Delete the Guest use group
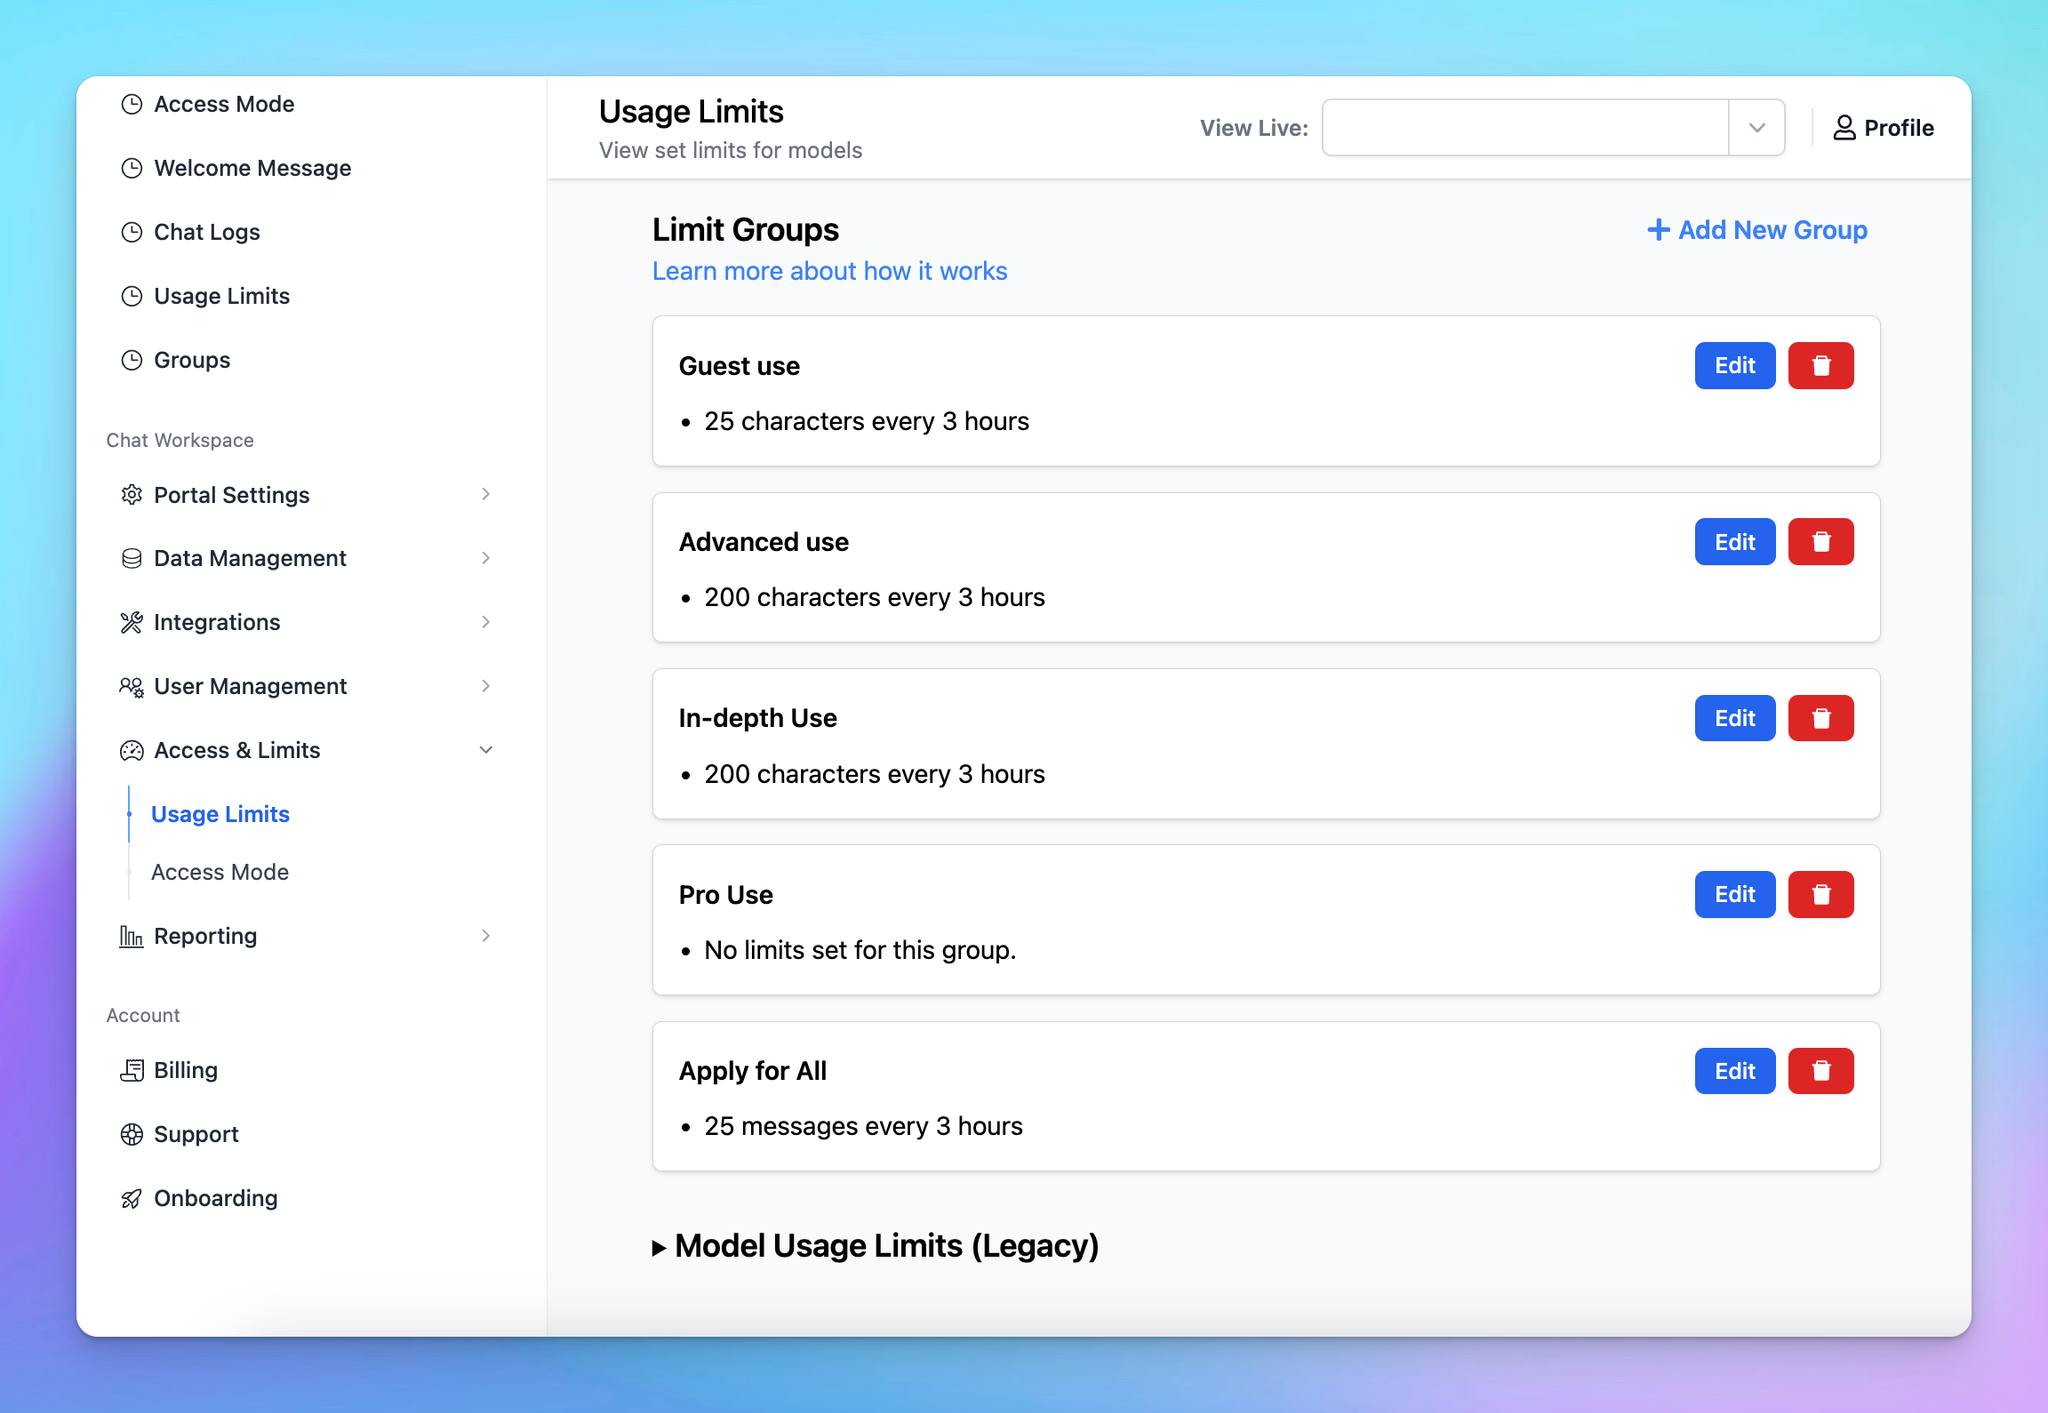This screenshot has height=1413, width=2048. coord(1820,365)
